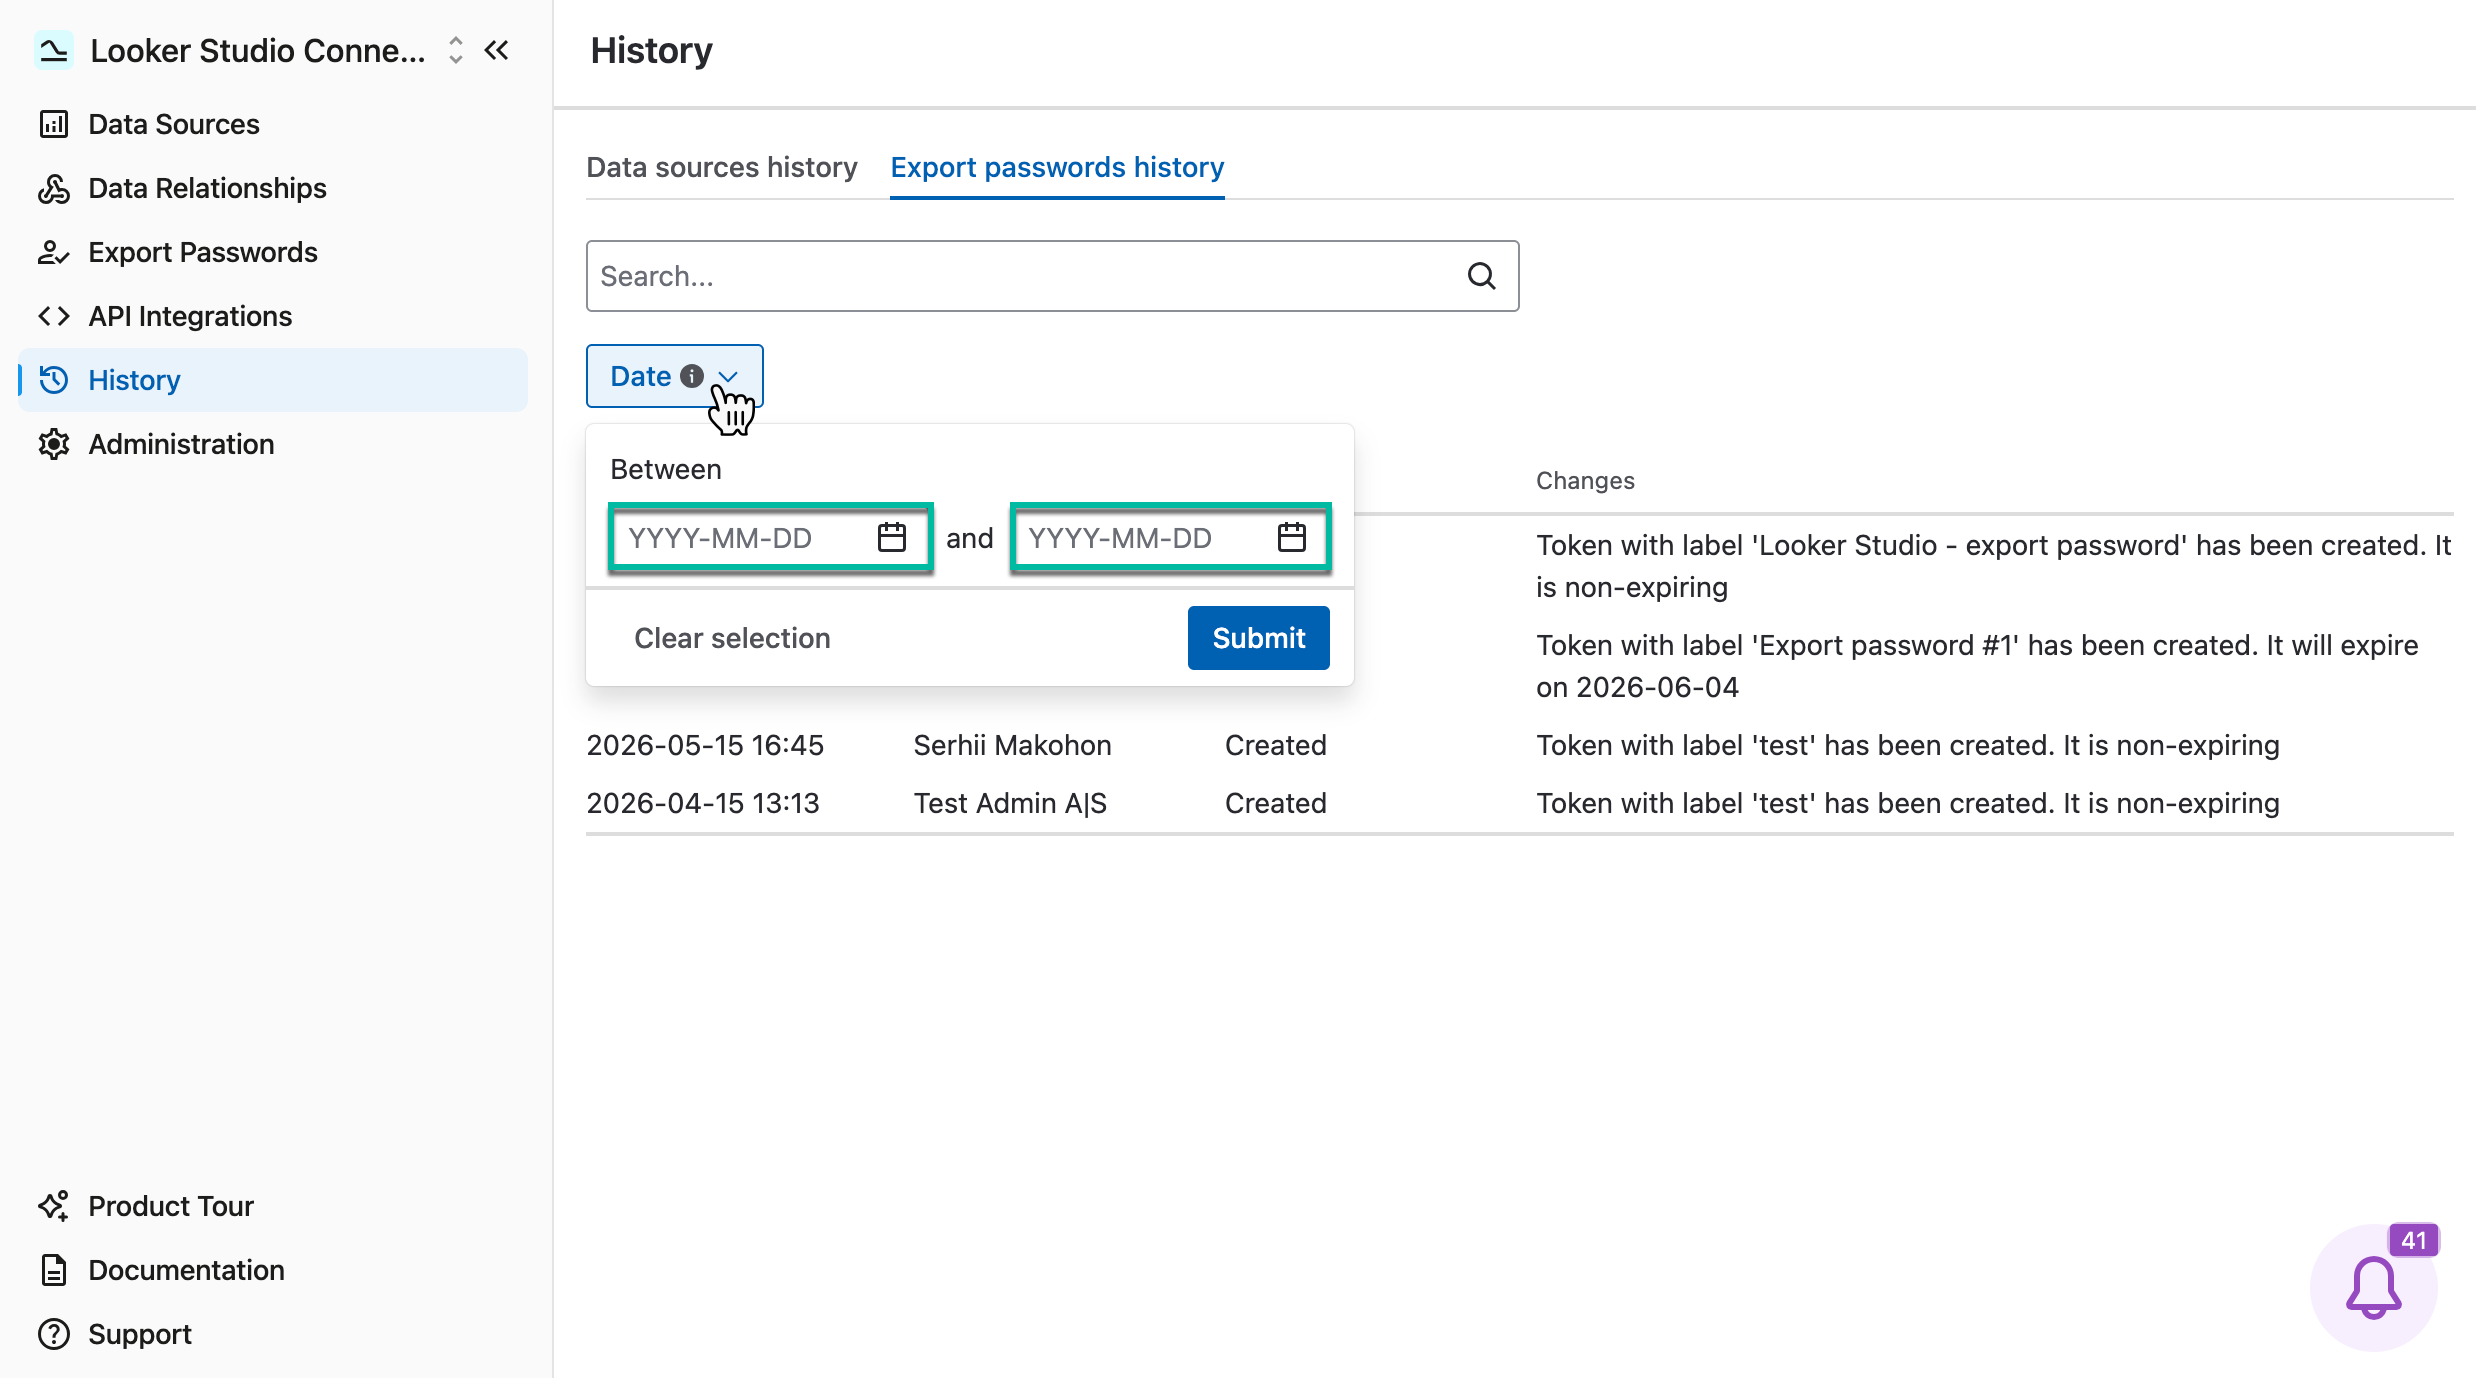Click the Looker Studio Connector app logo
Viewport: 2476px width, 1378px height.
[54, 50]
